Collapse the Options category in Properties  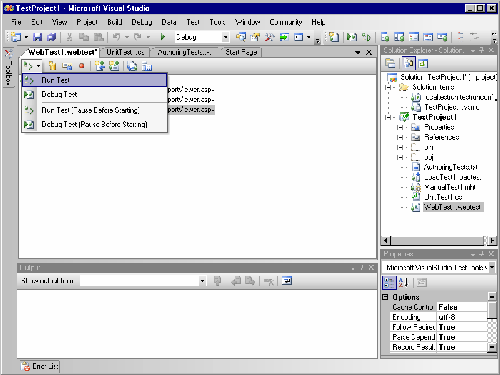(x=385, y=297)
